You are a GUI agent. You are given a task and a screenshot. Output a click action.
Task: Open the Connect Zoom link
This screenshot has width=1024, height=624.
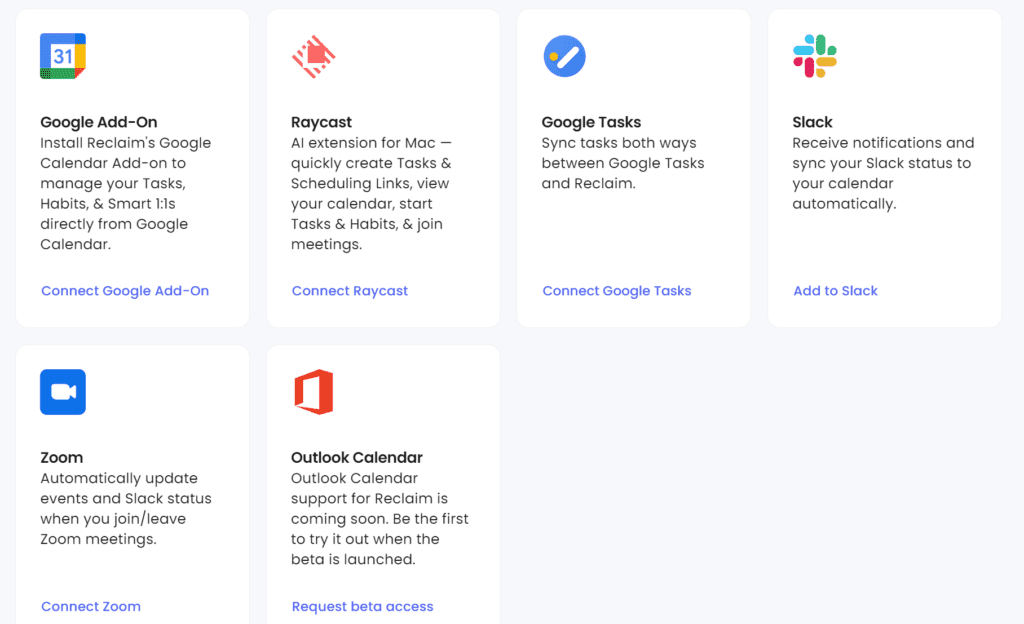[91, 606]
